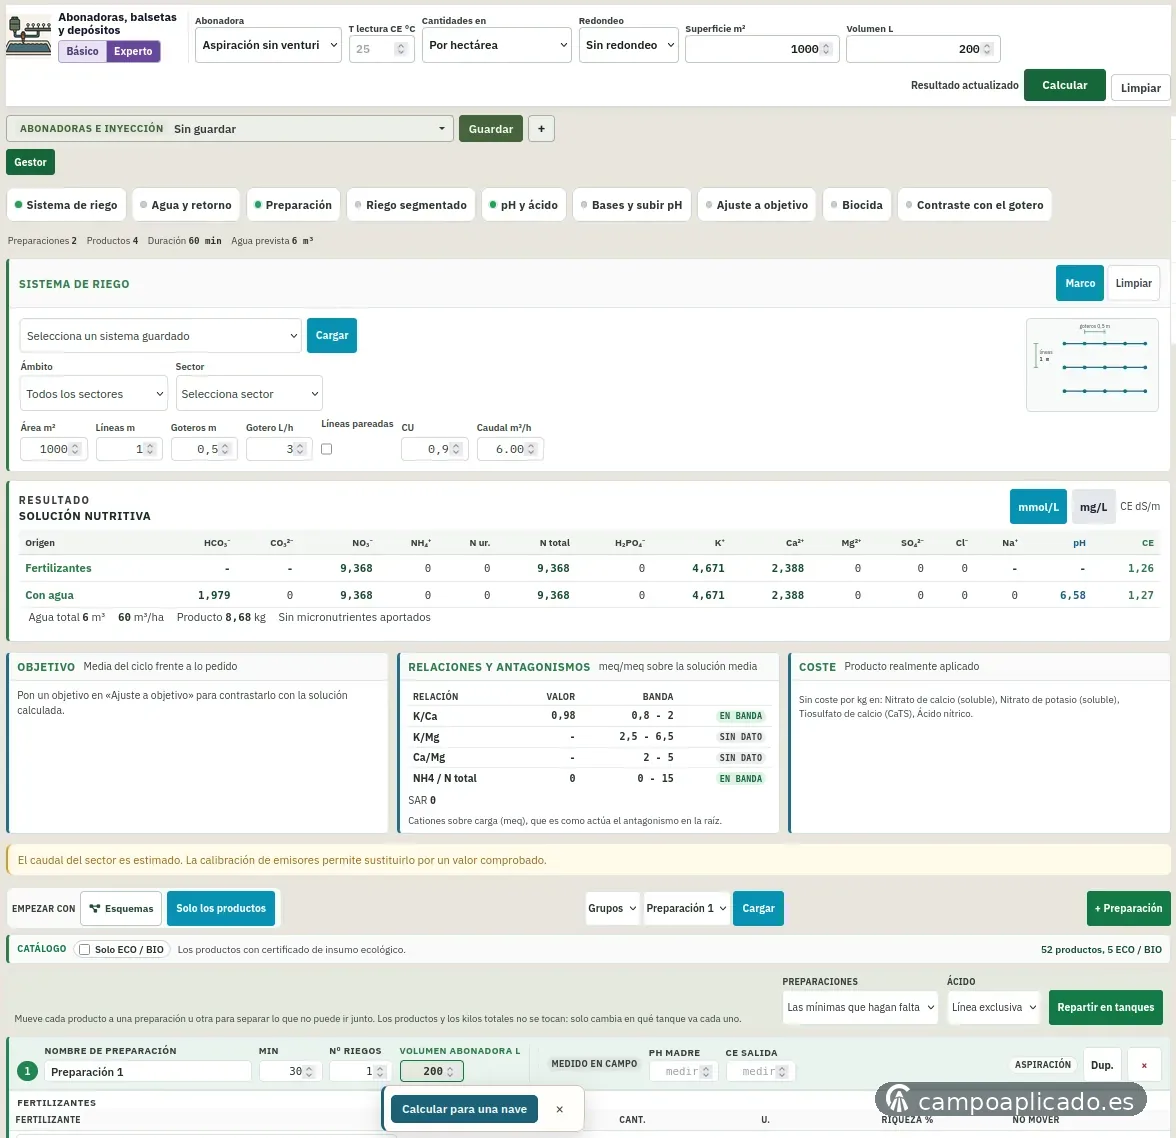Open the Bases y subir pH tab

pyautogui.click(x=632, y=205)
